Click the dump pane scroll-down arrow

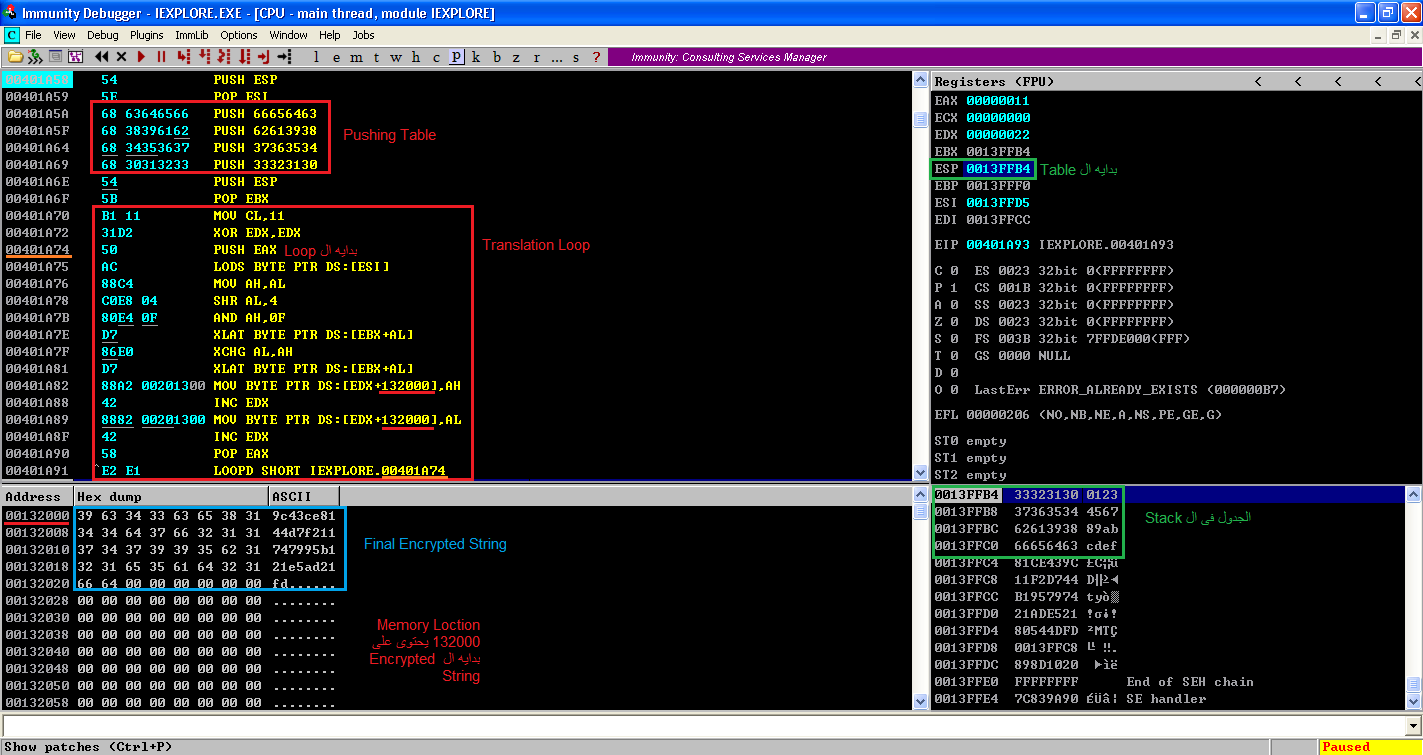point(921,702)
